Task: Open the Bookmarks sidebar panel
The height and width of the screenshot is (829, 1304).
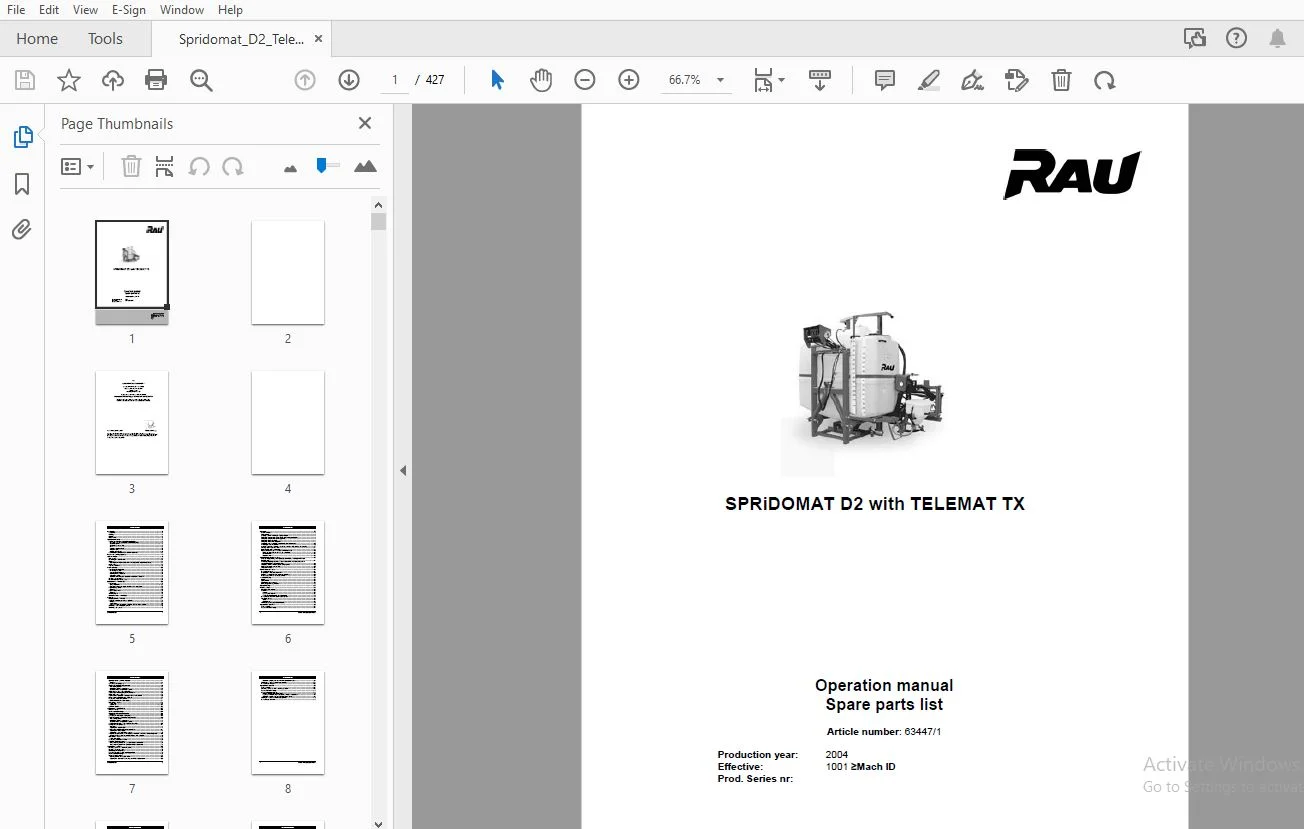Action: point(22,184)
